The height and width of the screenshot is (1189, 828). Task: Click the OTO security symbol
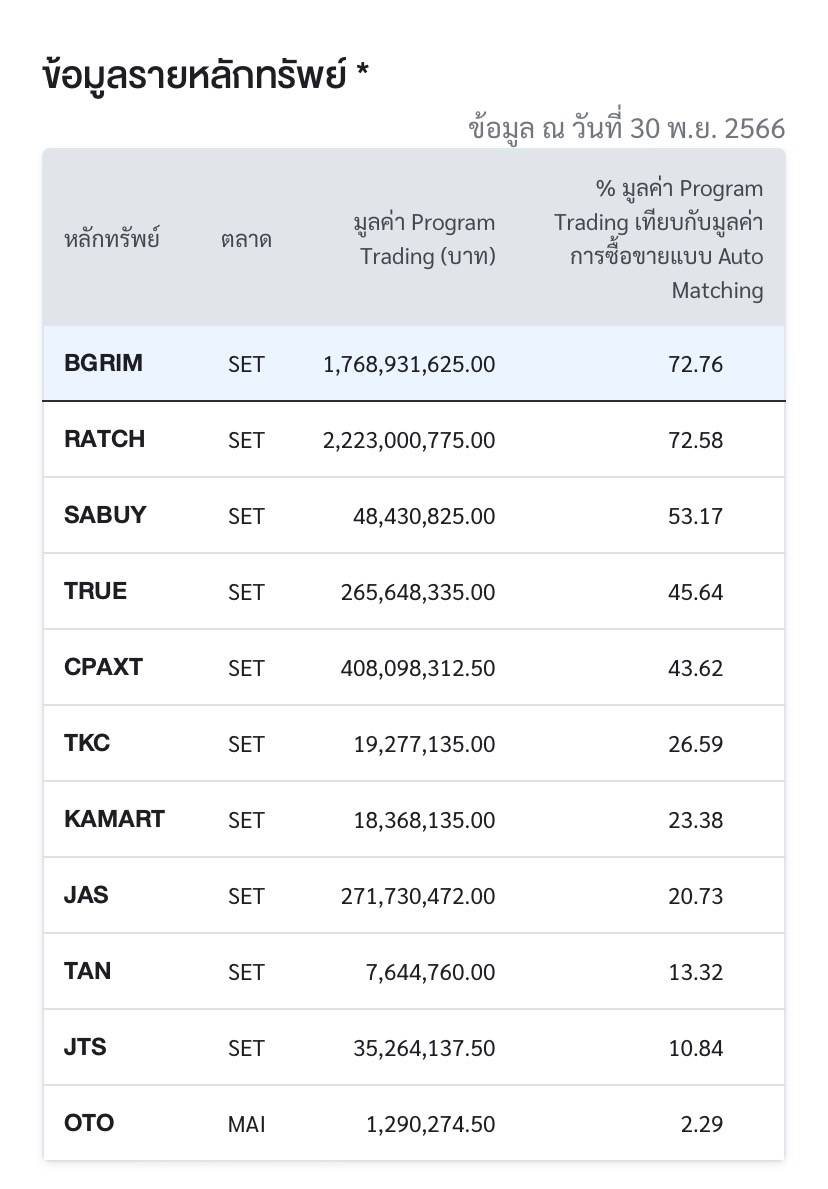89,1123
